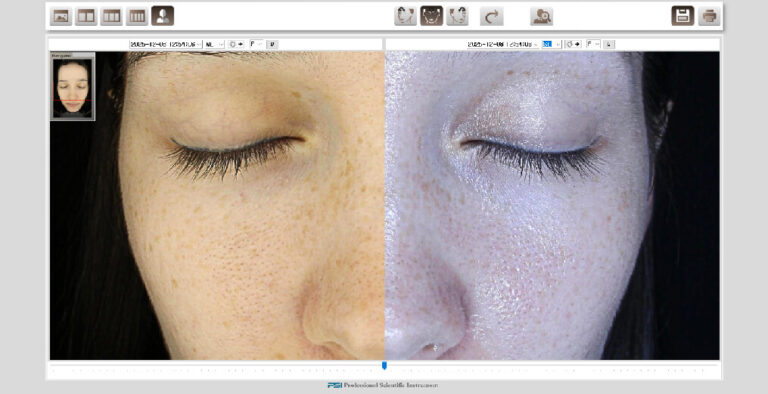
Task: Show the front face view
Action: click(x=432, y=16)
